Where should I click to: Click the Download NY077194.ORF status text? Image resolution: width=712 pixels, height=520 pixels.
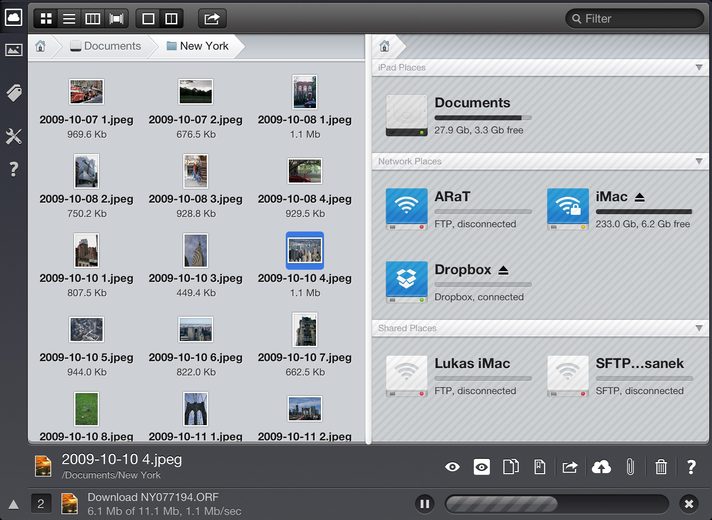153,497
